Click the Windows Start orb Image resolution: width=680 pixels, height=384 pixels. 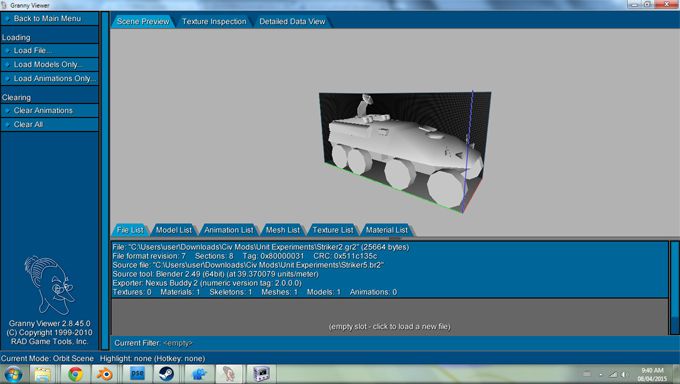click(13, 374)
